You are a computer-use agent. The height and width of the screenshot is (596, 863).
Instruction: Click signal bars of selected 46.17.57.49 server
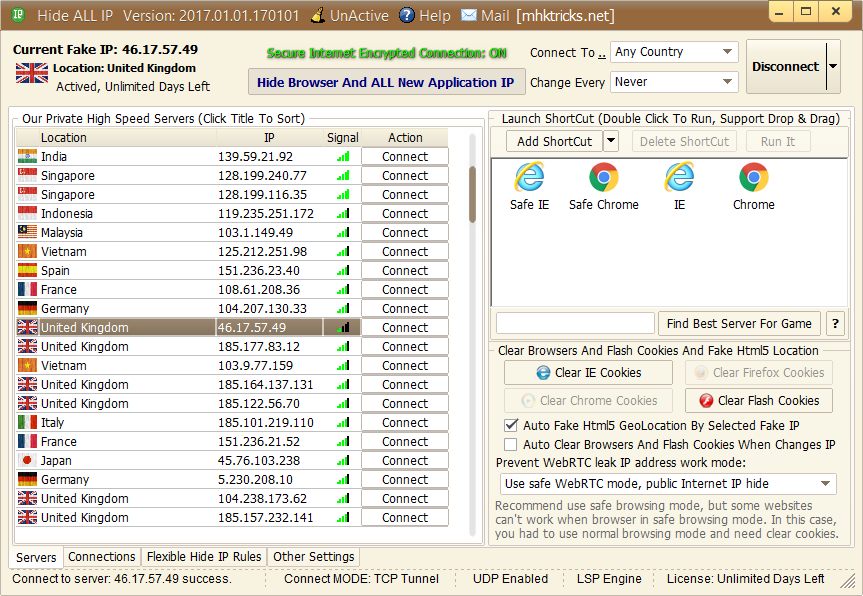343,327
